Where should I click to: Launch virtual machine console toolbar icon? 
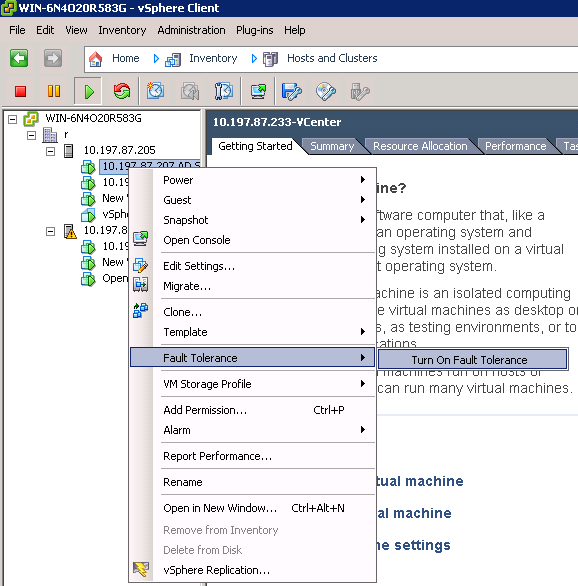(258, 91)
